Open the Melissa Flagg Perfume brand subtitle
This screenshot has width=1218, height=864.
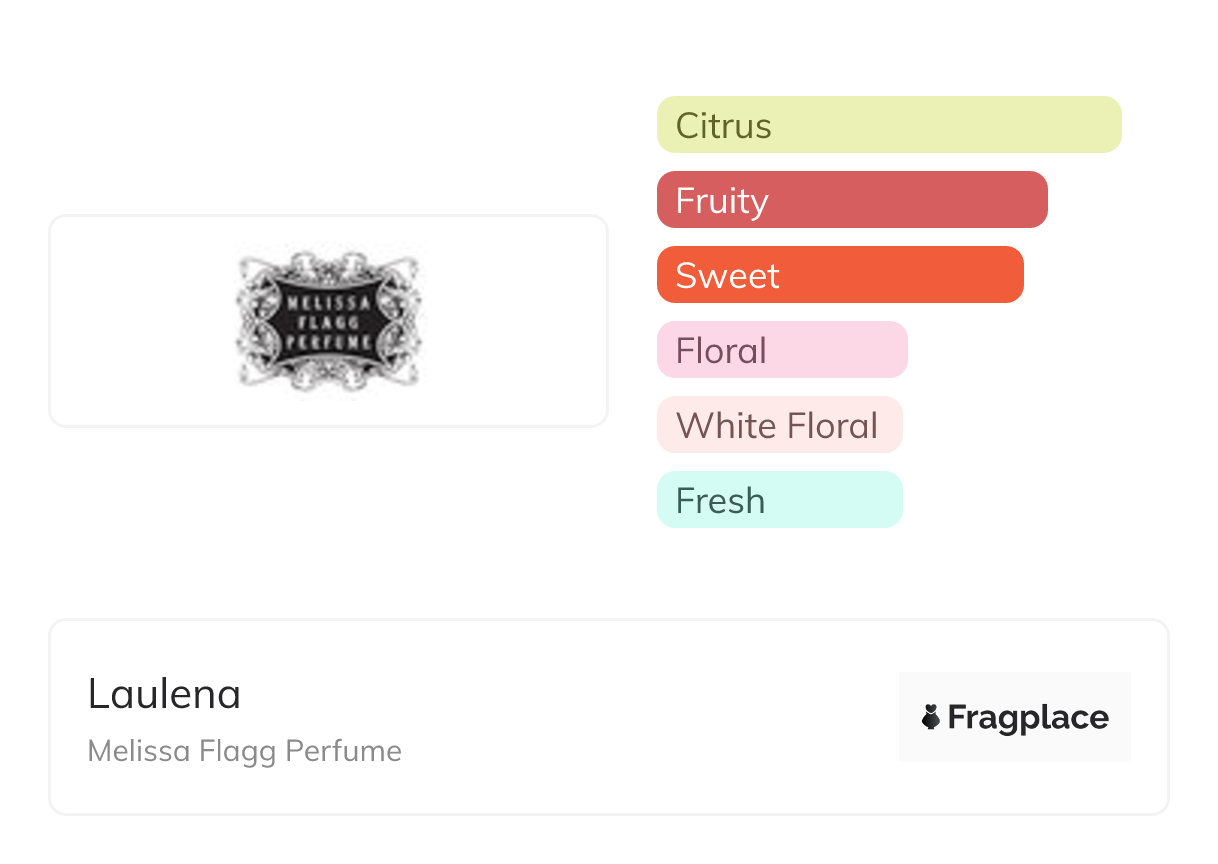pyautogui.click(x=245, y=751)
